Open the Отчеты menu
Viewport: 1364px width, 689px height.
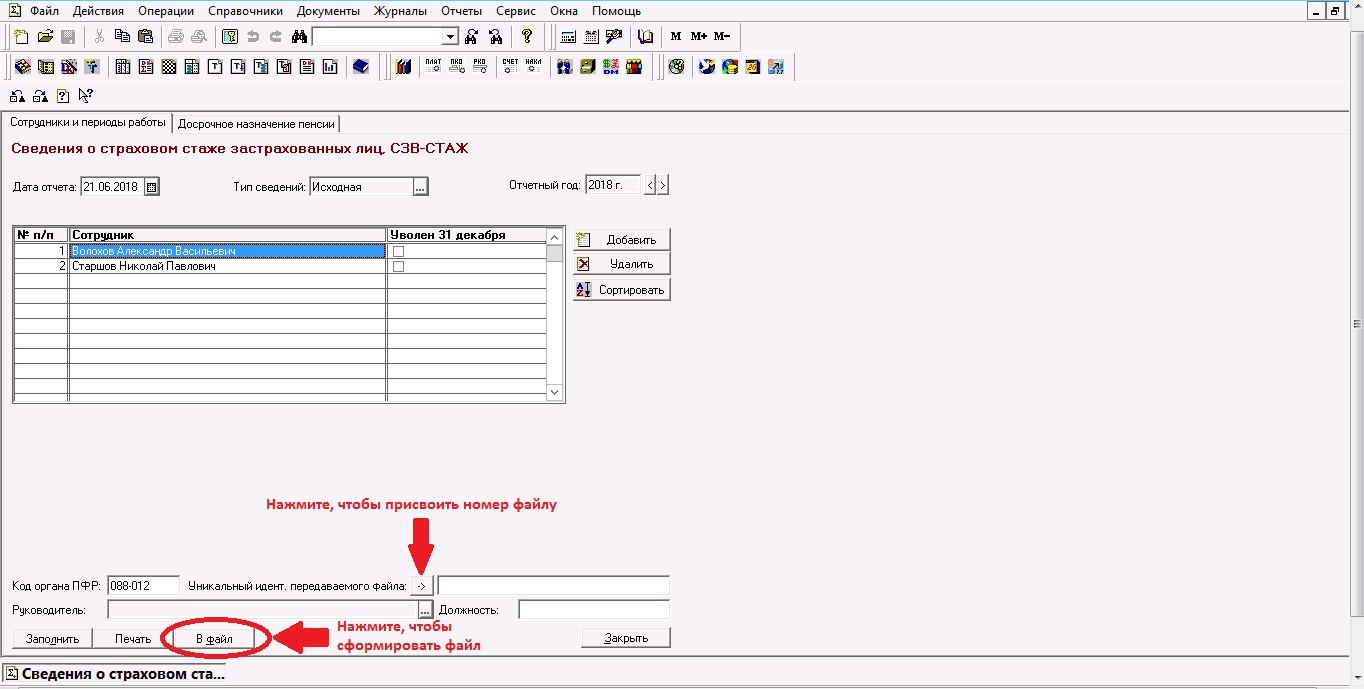pos(461,11)
